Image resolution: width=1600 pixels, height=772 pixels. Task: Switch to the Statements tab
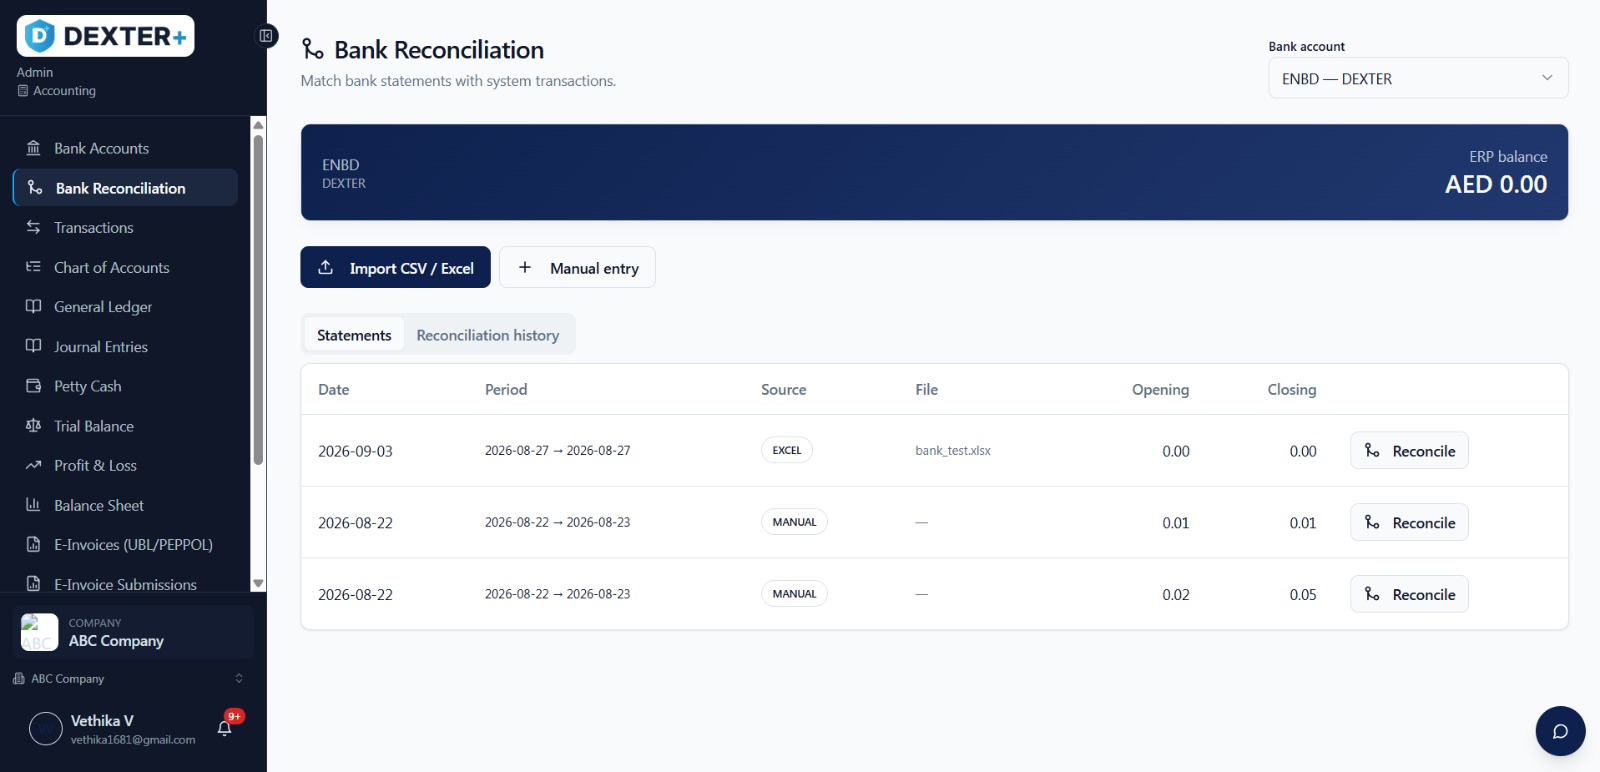[354, 335]
